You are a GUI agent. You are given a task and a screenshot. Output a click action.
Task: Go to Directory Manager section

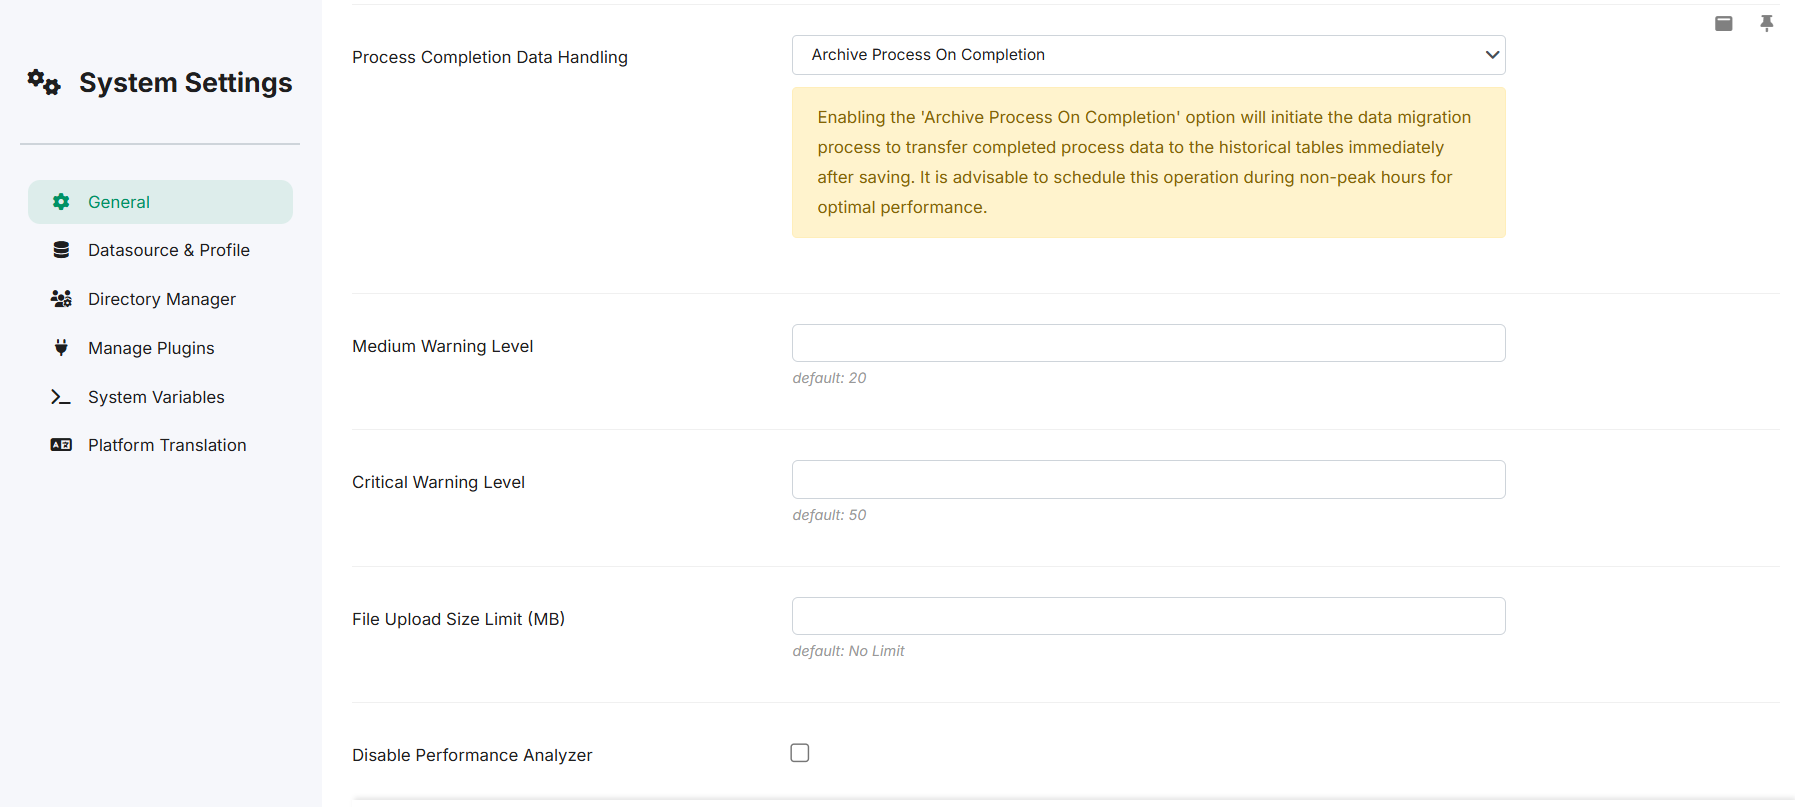[160, 299]
